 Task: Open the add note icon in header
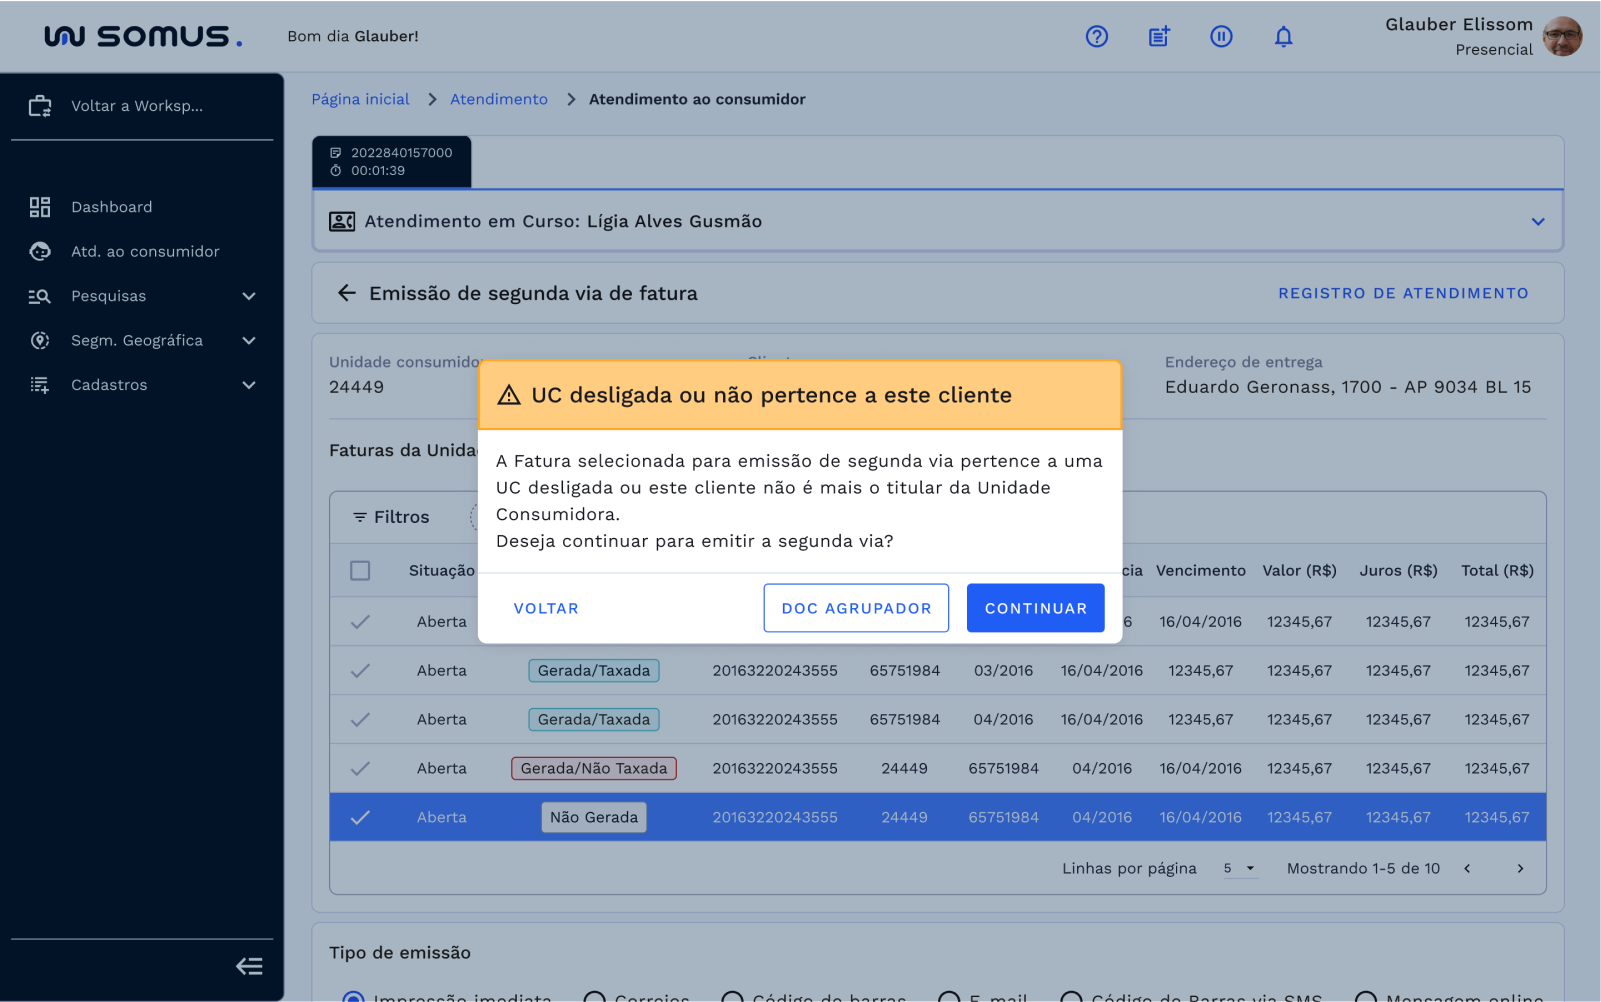point(1158,37)
